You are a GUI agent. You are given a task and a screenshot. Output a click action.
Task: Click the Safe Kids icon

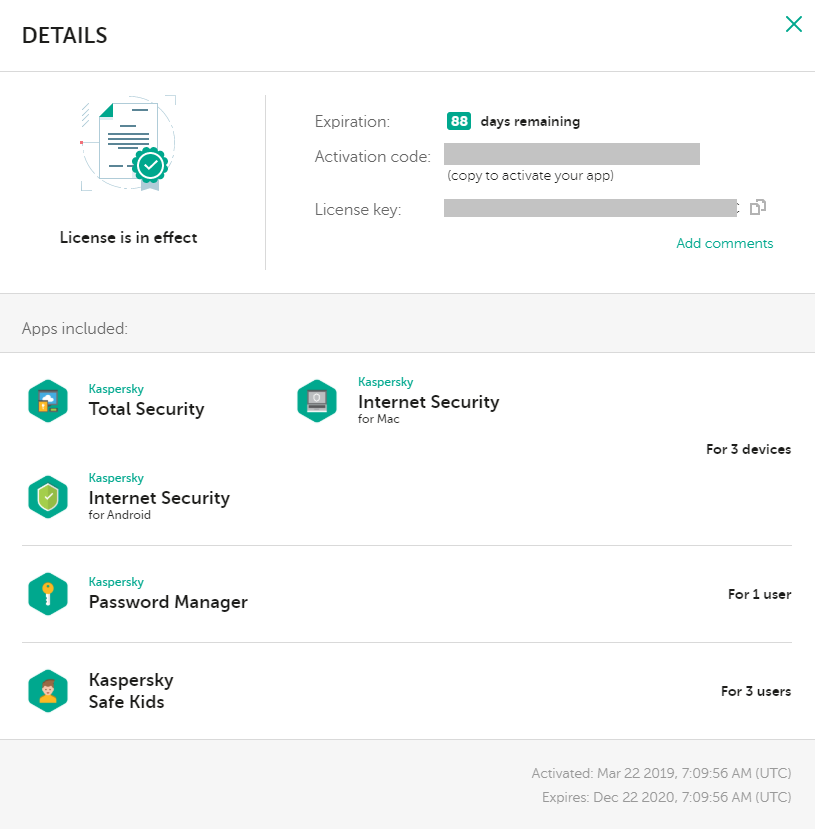point(47,691)
